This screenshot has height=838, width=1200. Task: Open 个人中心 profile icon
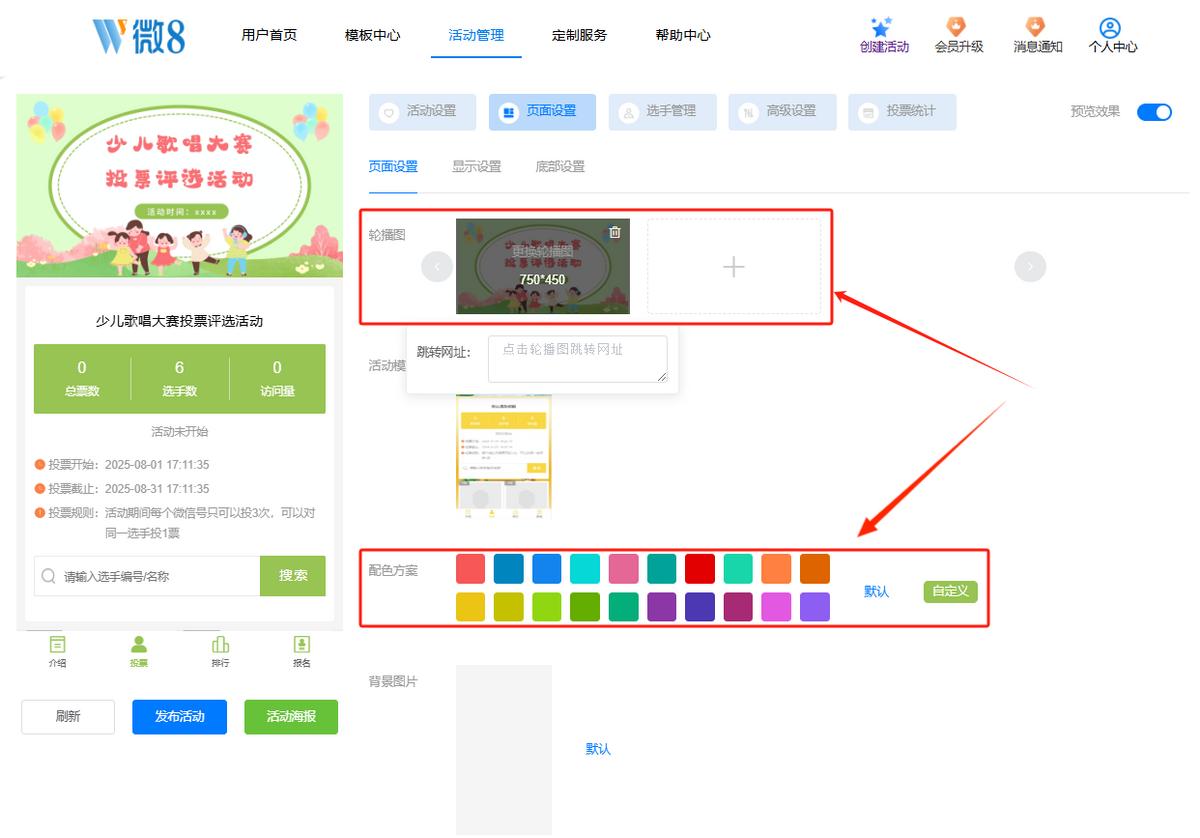click(x=1110, y=27)
